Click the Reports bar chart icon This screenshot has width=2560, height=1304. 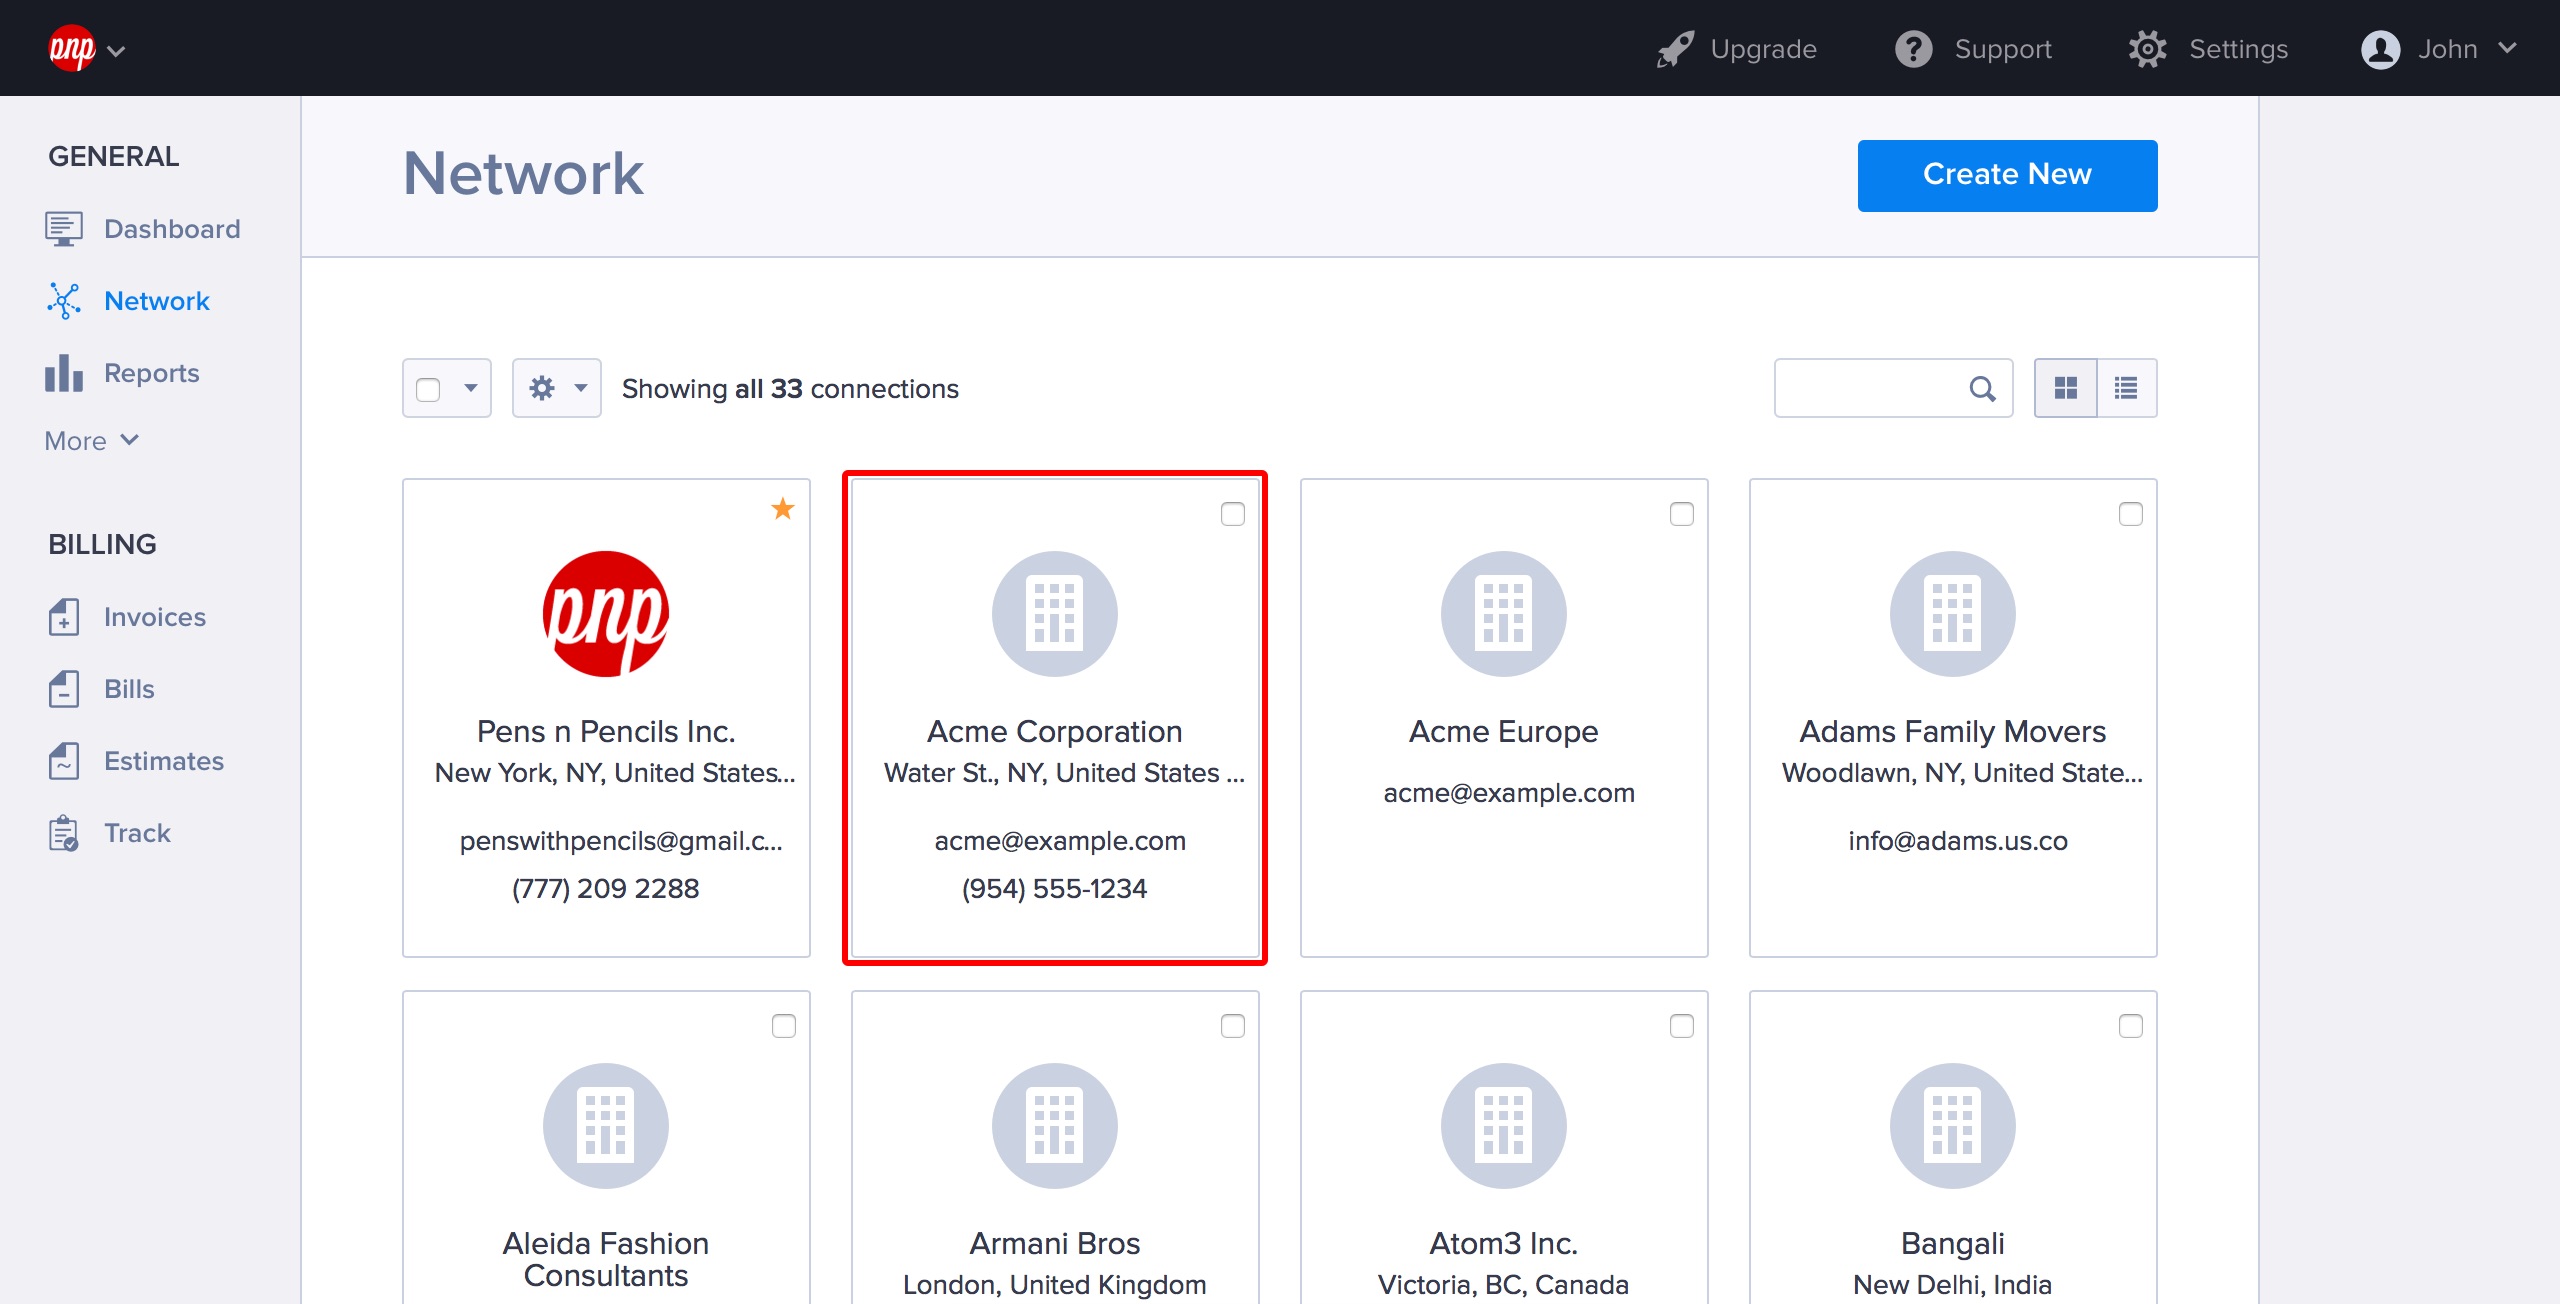pos(64,373)
